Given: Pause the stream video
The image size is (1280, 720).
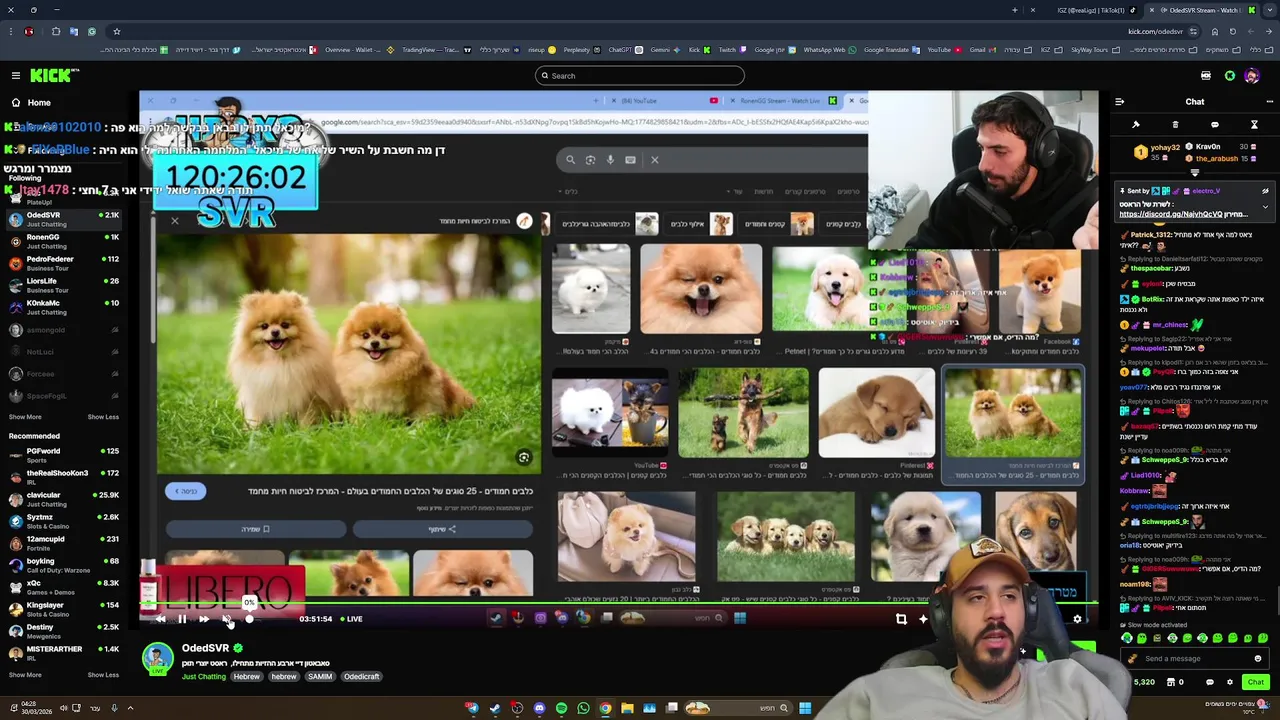Looking at the screenshot, I should pos(182,619).
